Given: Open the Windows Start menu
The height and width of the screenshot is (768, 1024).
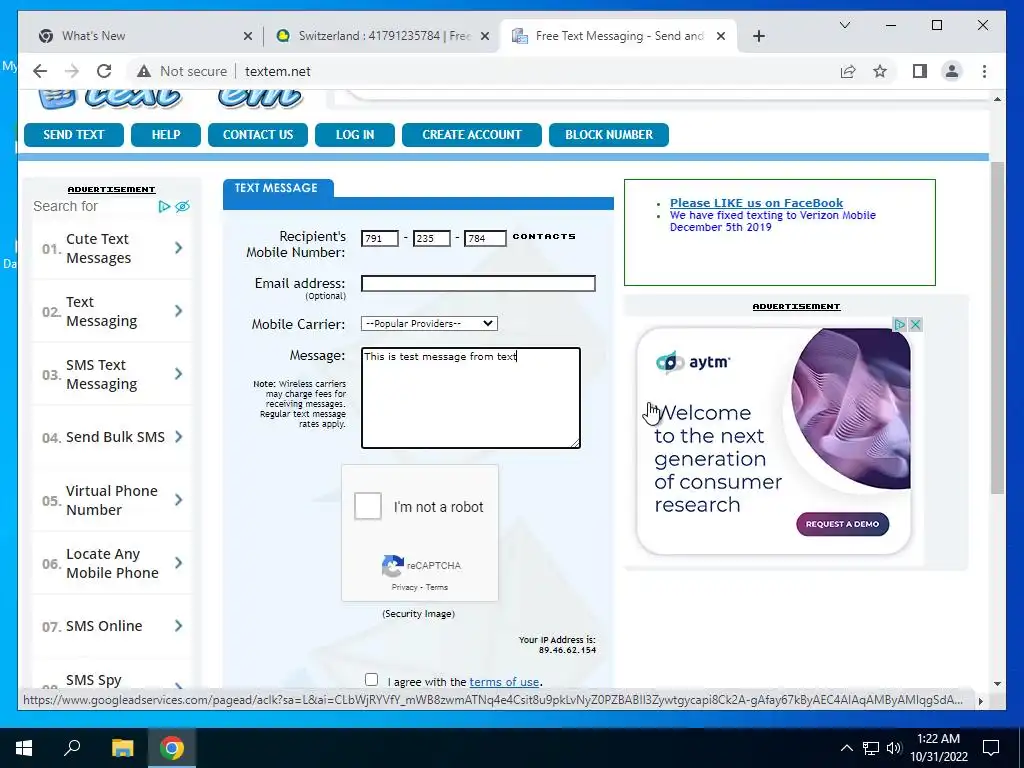Looking at the screenshot, I should coord(24,748).
